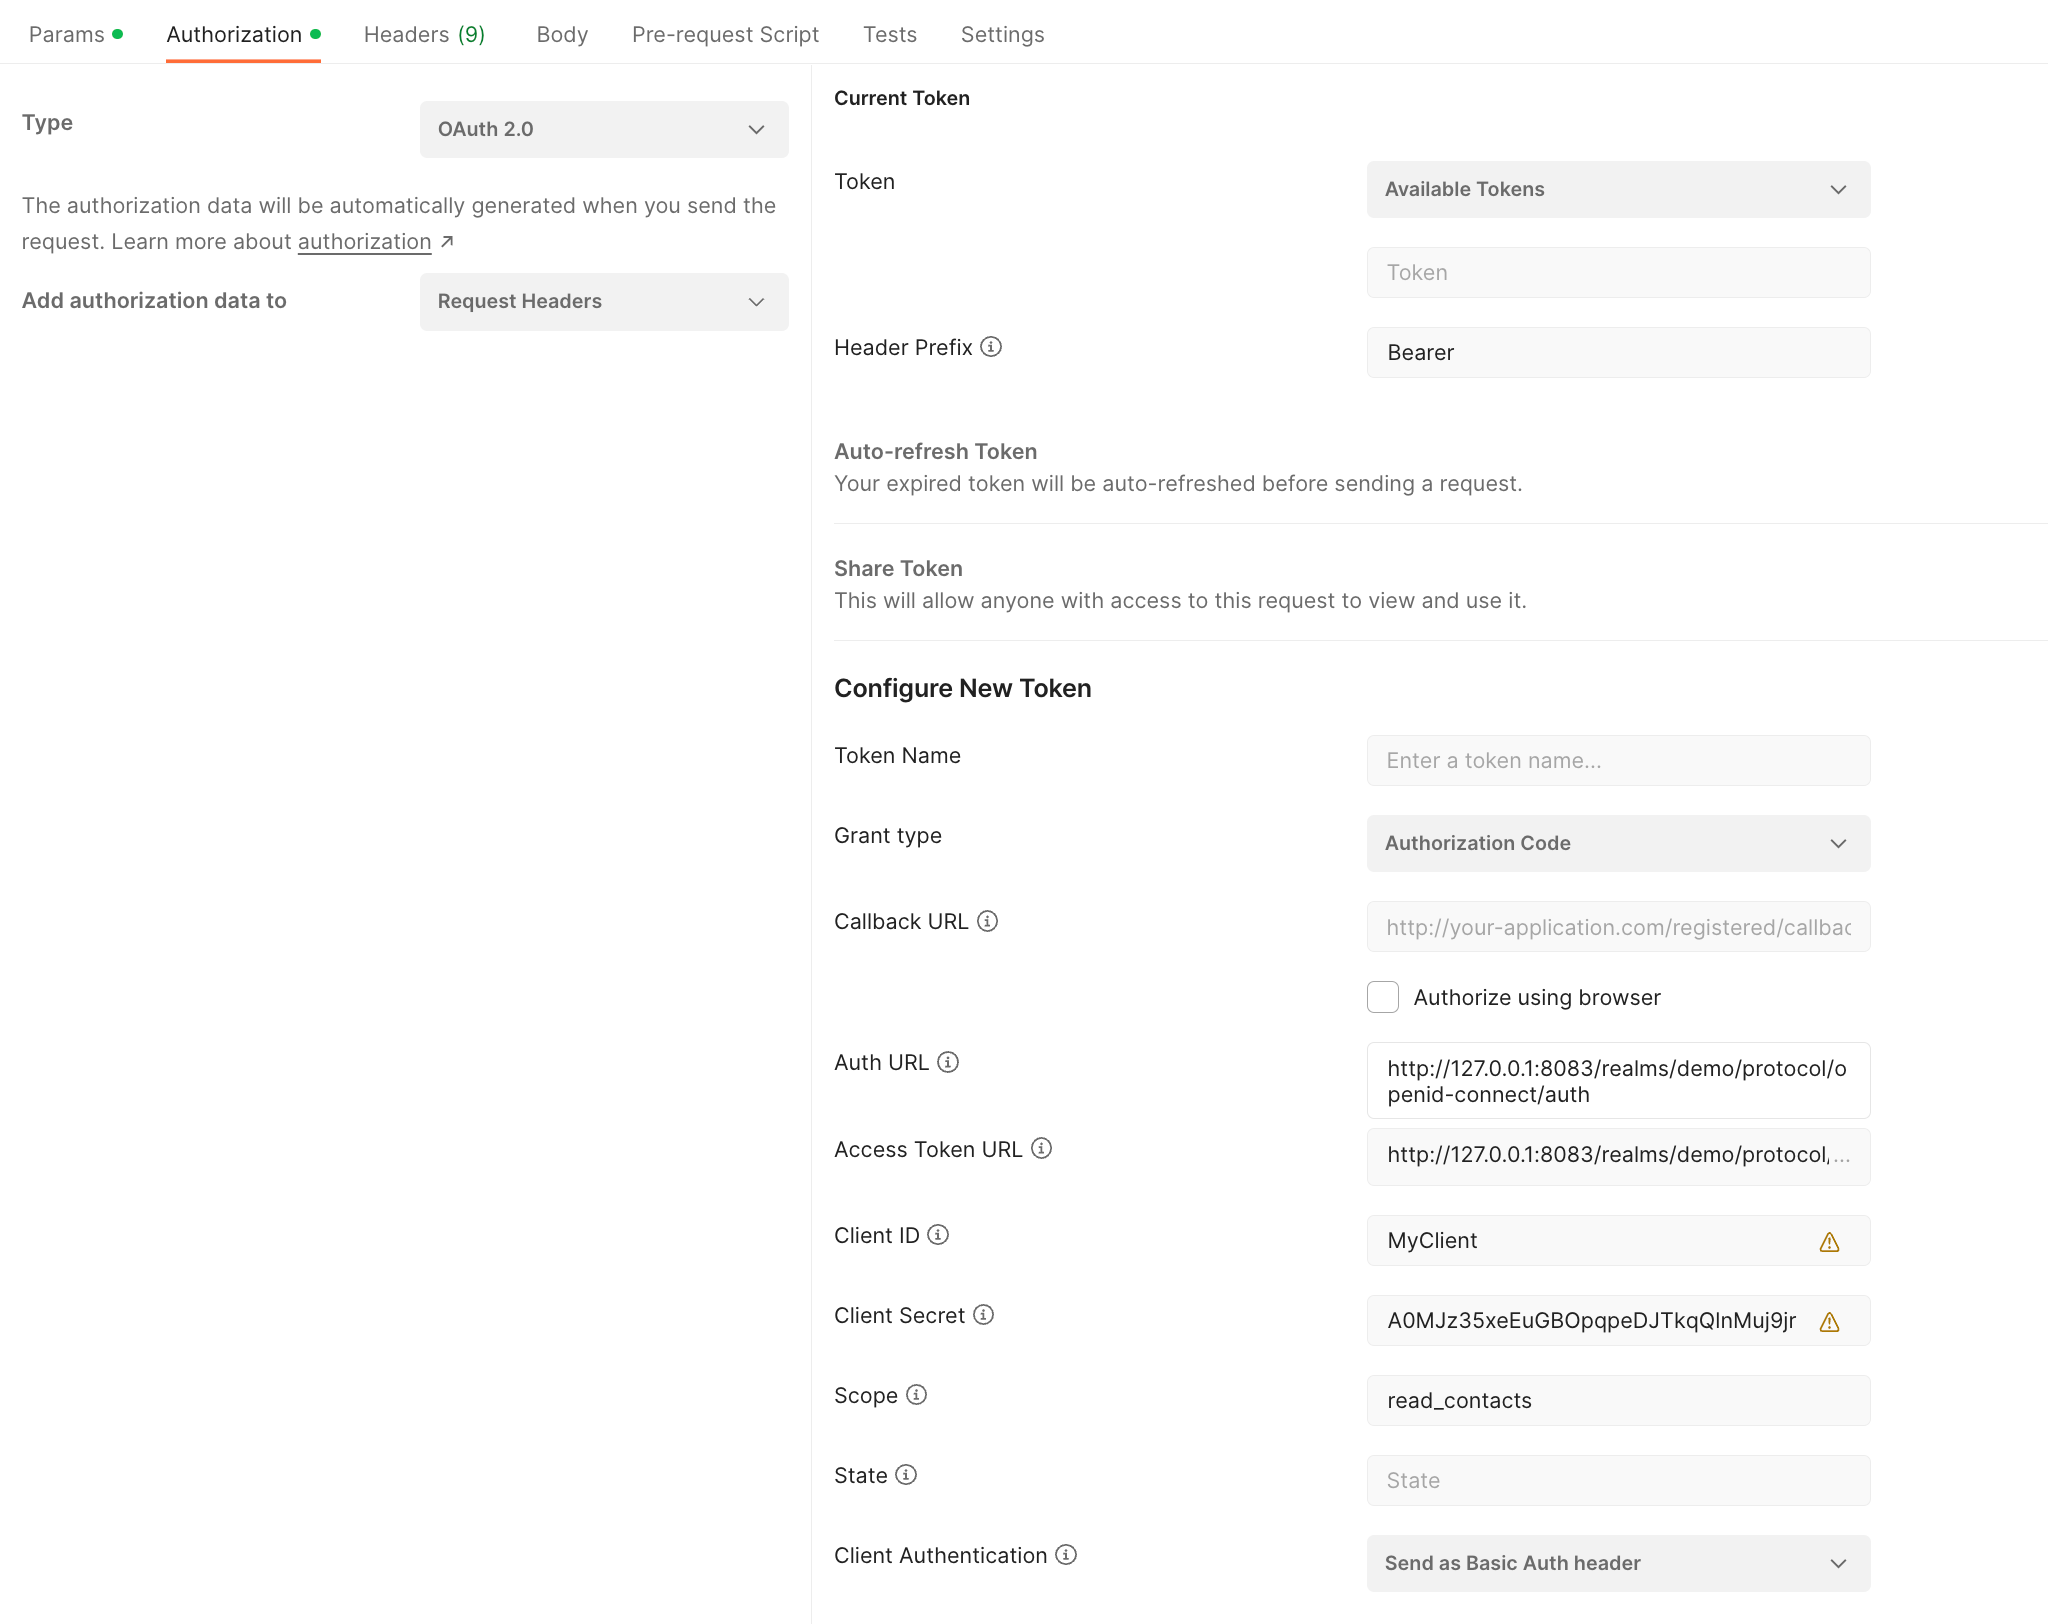The width and height of the screenshot is (2048, 1624).
Task: Open the Available Tokens dropdown
Action: point(1616,188)
